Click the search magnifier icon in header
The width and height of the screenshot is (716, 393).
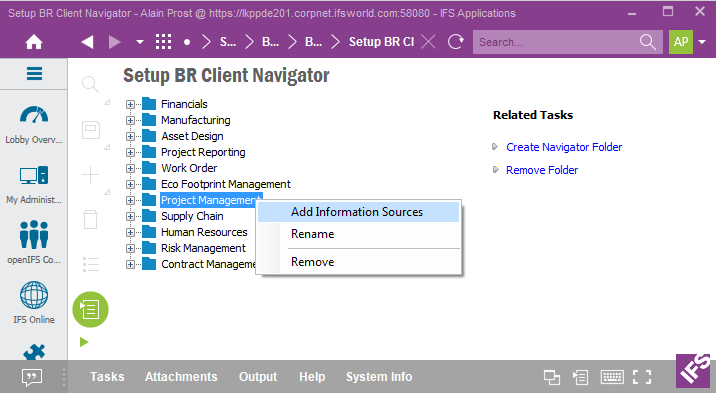648,42
